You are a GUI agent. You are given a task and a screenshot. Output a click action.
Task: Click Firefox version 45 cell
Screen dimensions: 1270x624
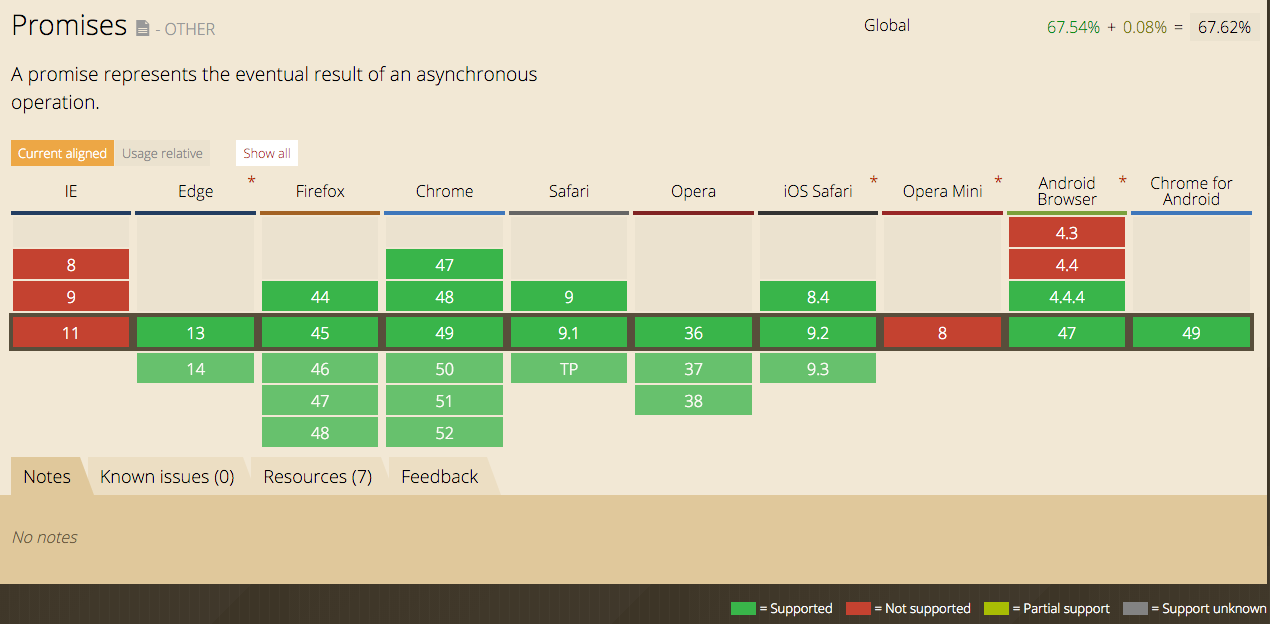320,333
